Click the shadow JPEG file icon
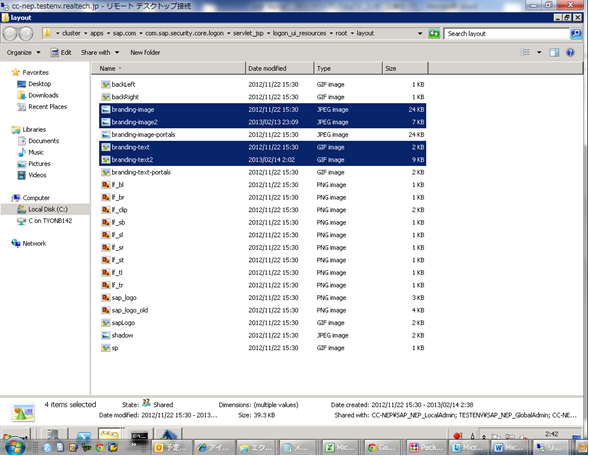 pyautogui.click(x=106, y=335)
